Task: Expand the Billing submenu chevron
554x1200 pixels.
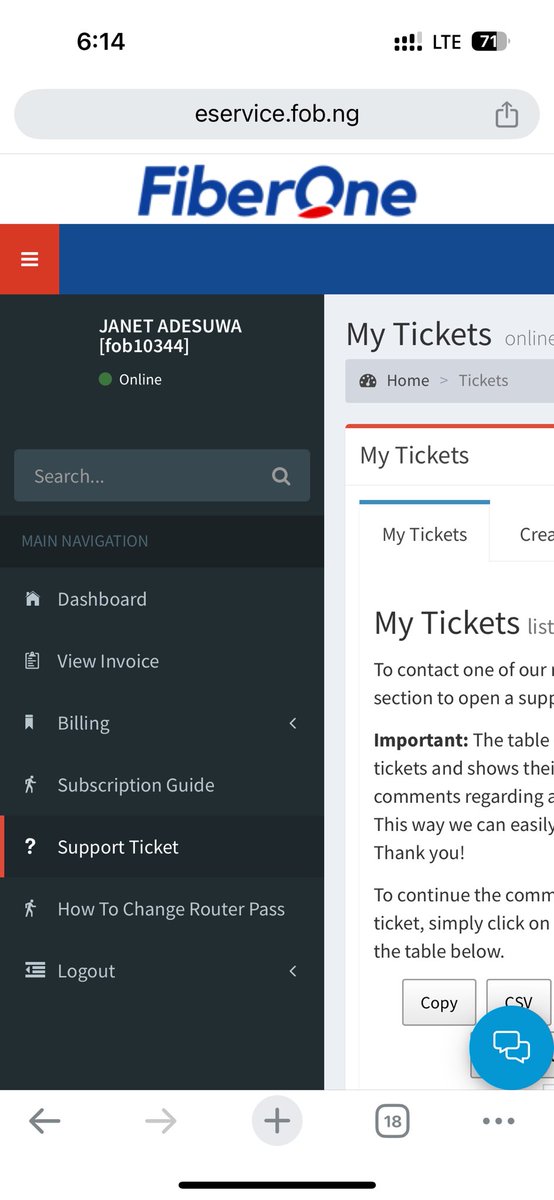Action: coord(293,723)
